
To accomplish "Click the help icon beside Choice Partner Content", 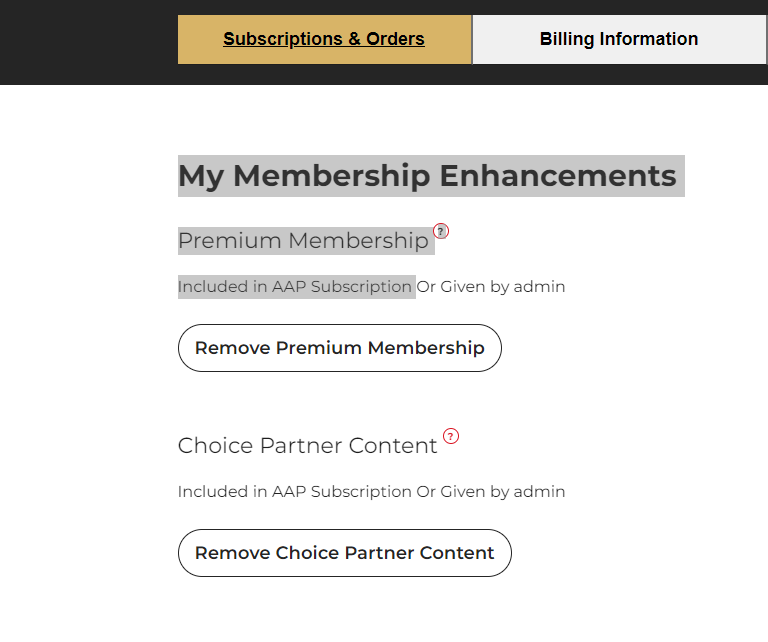I will coord(451,436).
